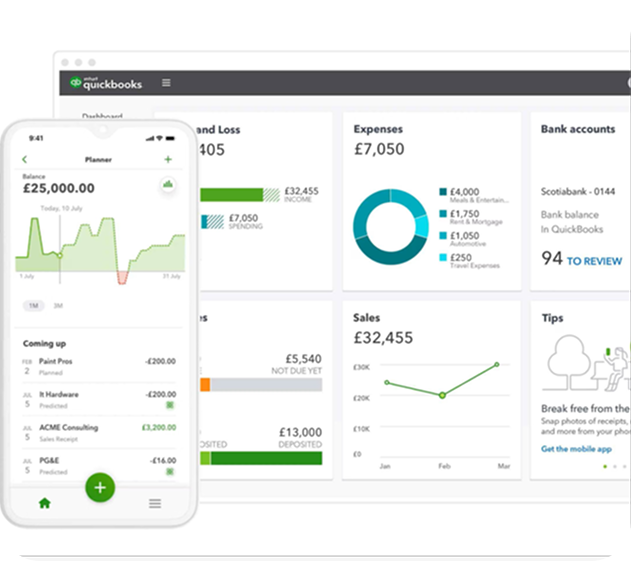This screenshot has width=631, height=561.
Task: Click the Jan point on Sales chart
Action: 387,382
